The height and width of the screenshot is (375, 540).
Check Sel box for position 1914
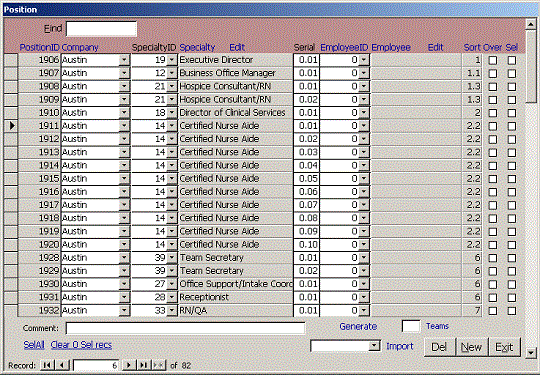(x=512, y=166)
